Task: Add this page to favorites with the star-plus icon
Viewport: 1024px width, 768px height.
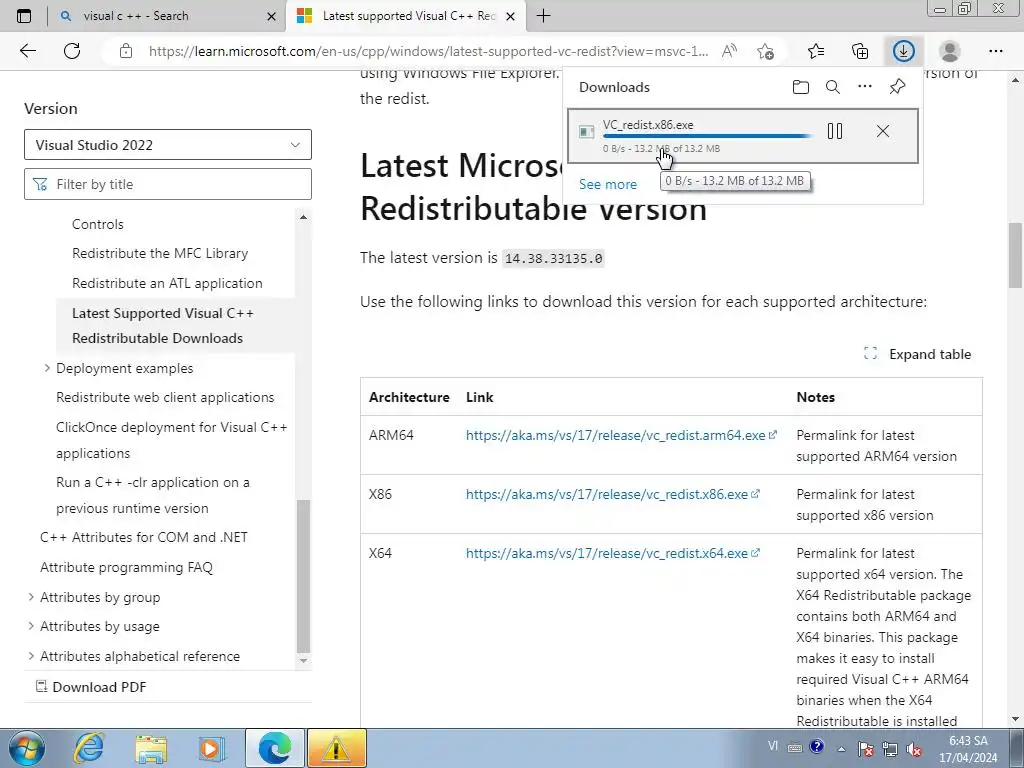Action: click(x=765, y=51)
